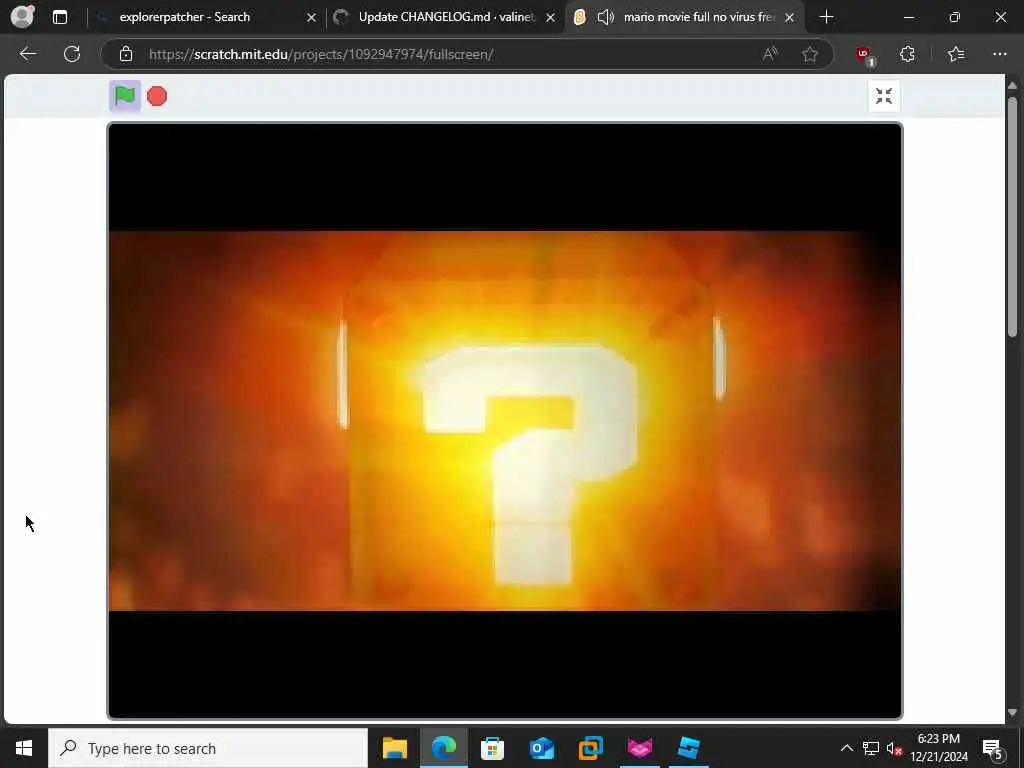View site information via lock icon
1024x768 pixels.
pyautogui.click(x=126, y=54)
